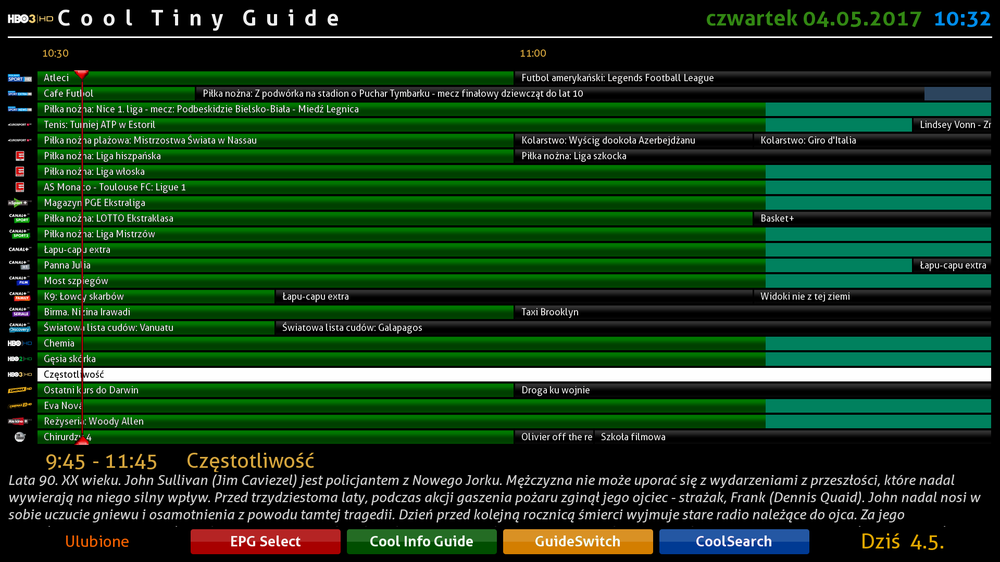The image size is (1000, 562).
Task: Select HBO HD logo beside Chemia row
Action: coord(20,344)
